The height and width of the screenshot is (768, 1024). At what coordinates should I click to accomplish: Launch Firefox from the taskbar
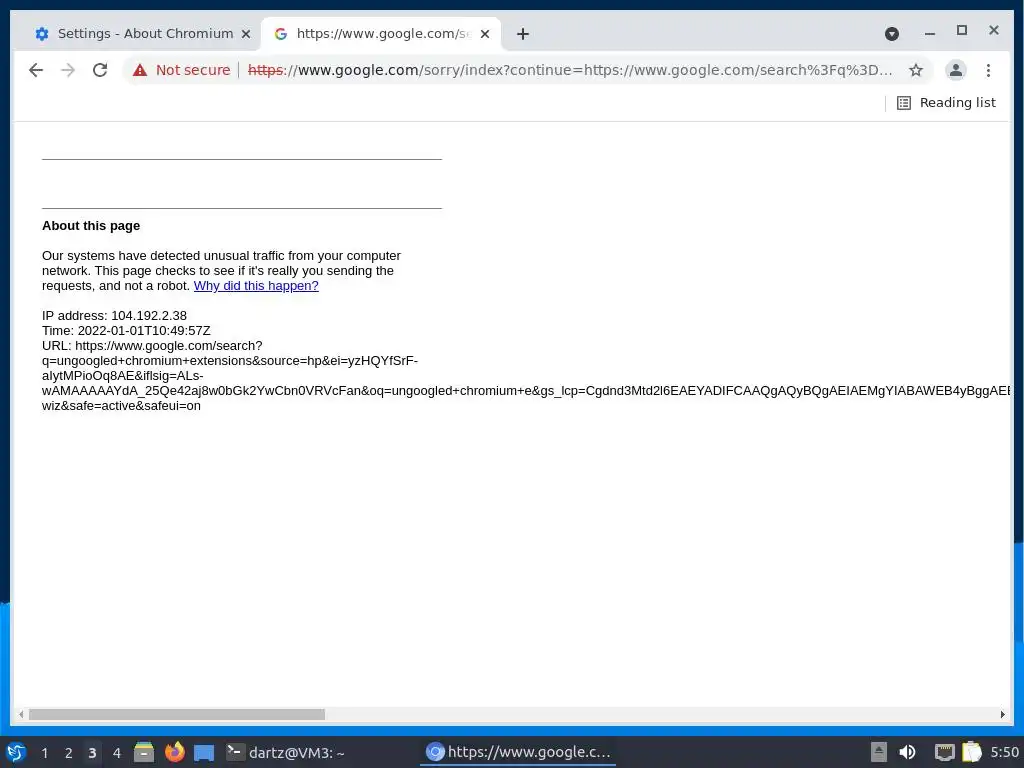tap(174, 752)
